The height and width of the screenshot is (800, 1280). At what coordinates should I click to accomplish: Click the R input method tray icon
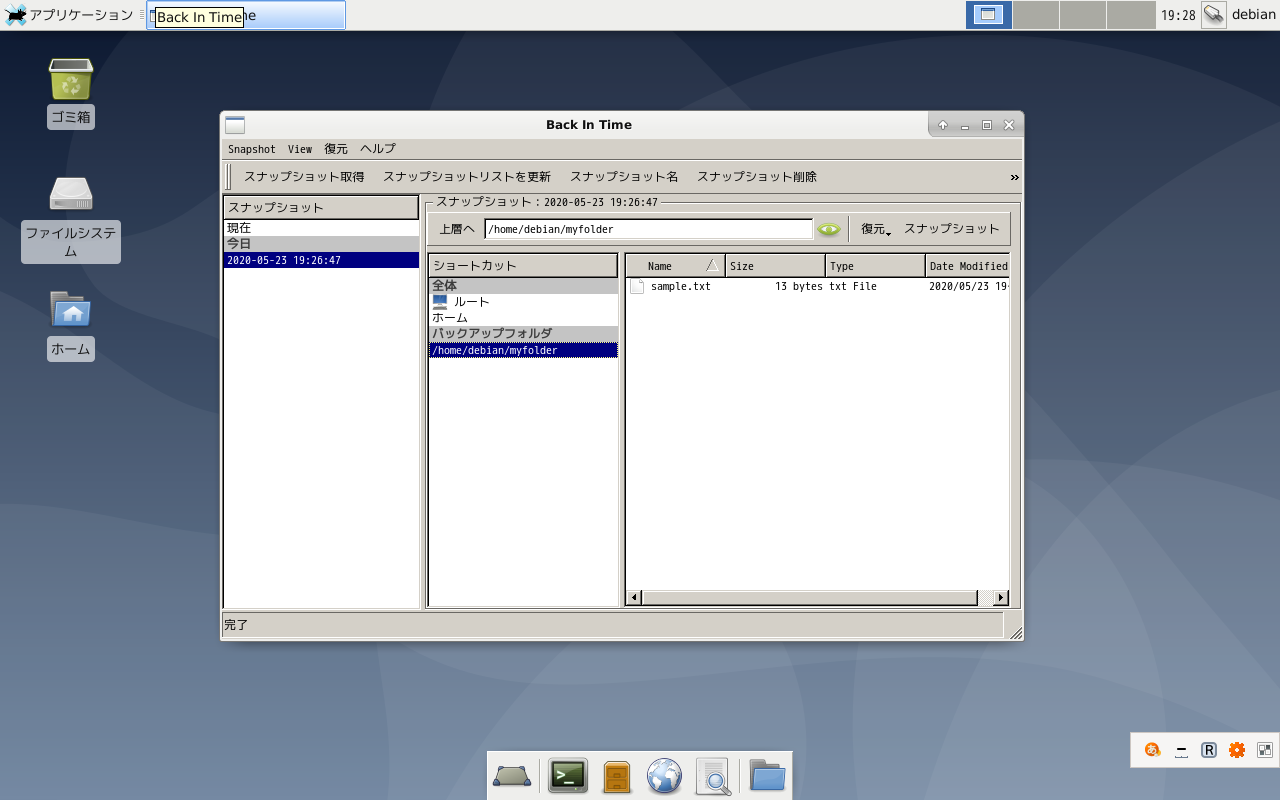1209,750
